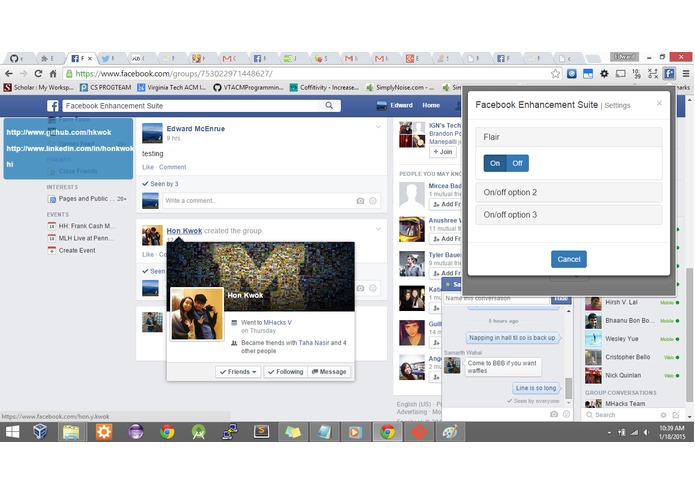Launch VirtualBox from the taskbar
Viewport: 695px width, 494px height.
tap(40, 432)
